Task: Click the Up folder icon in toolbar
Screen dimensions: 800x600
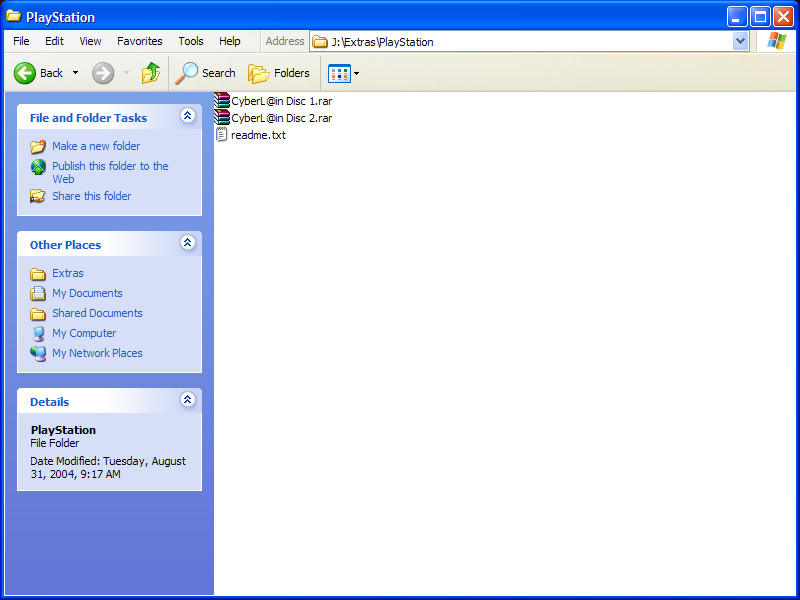Action: (x=150, y=73)
